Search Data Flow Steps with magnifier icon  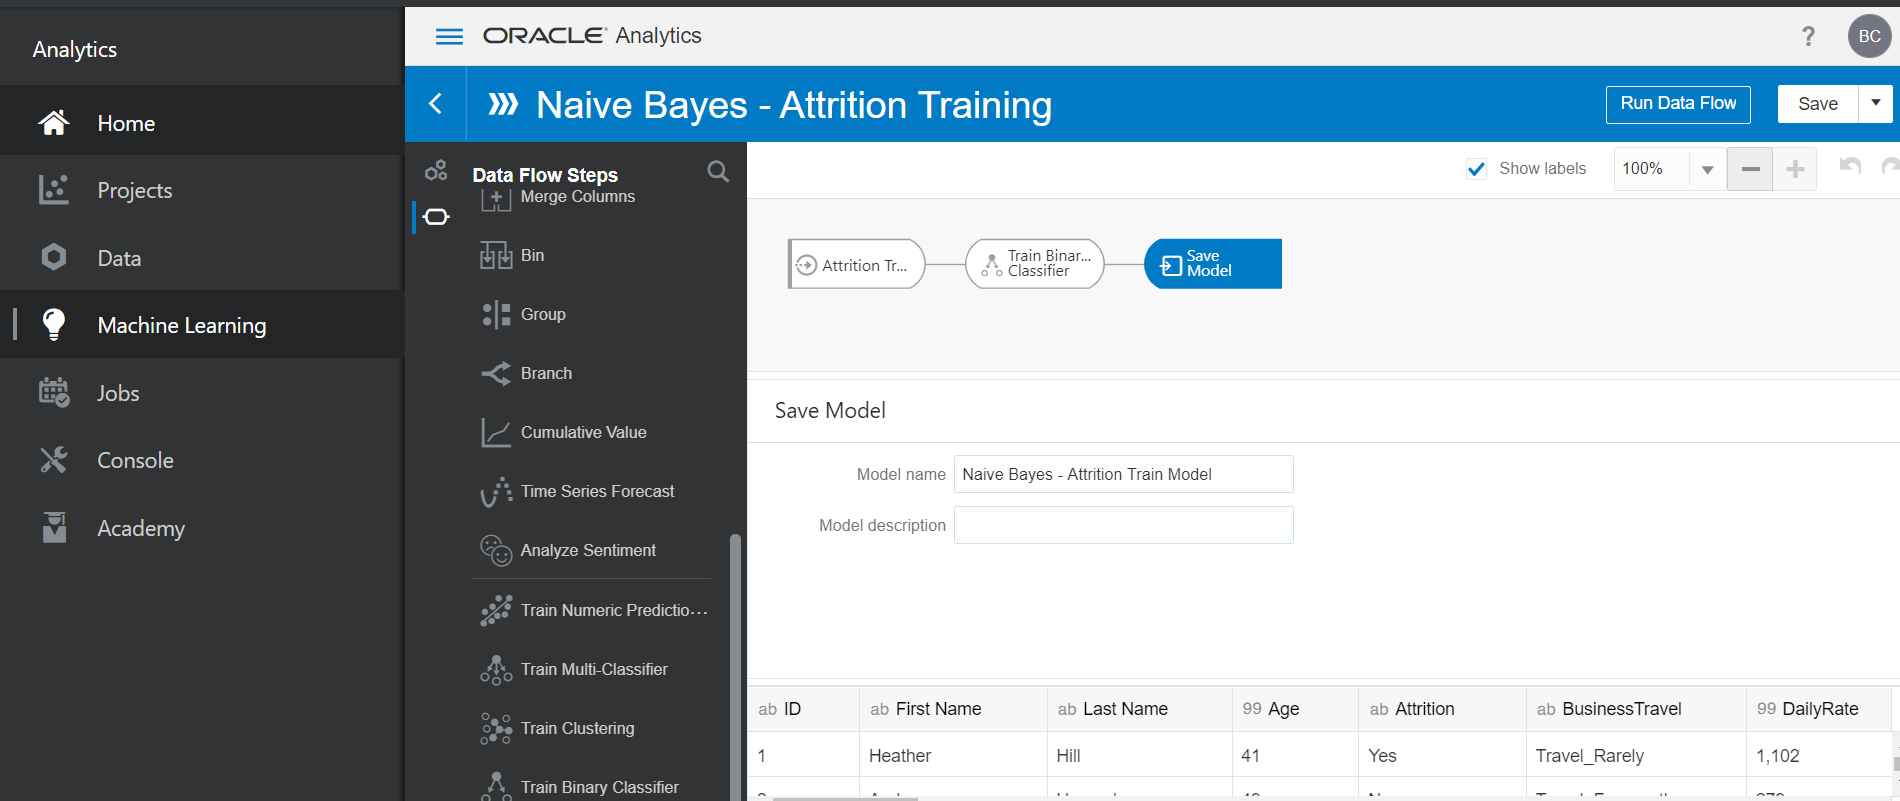pos(717,171)
